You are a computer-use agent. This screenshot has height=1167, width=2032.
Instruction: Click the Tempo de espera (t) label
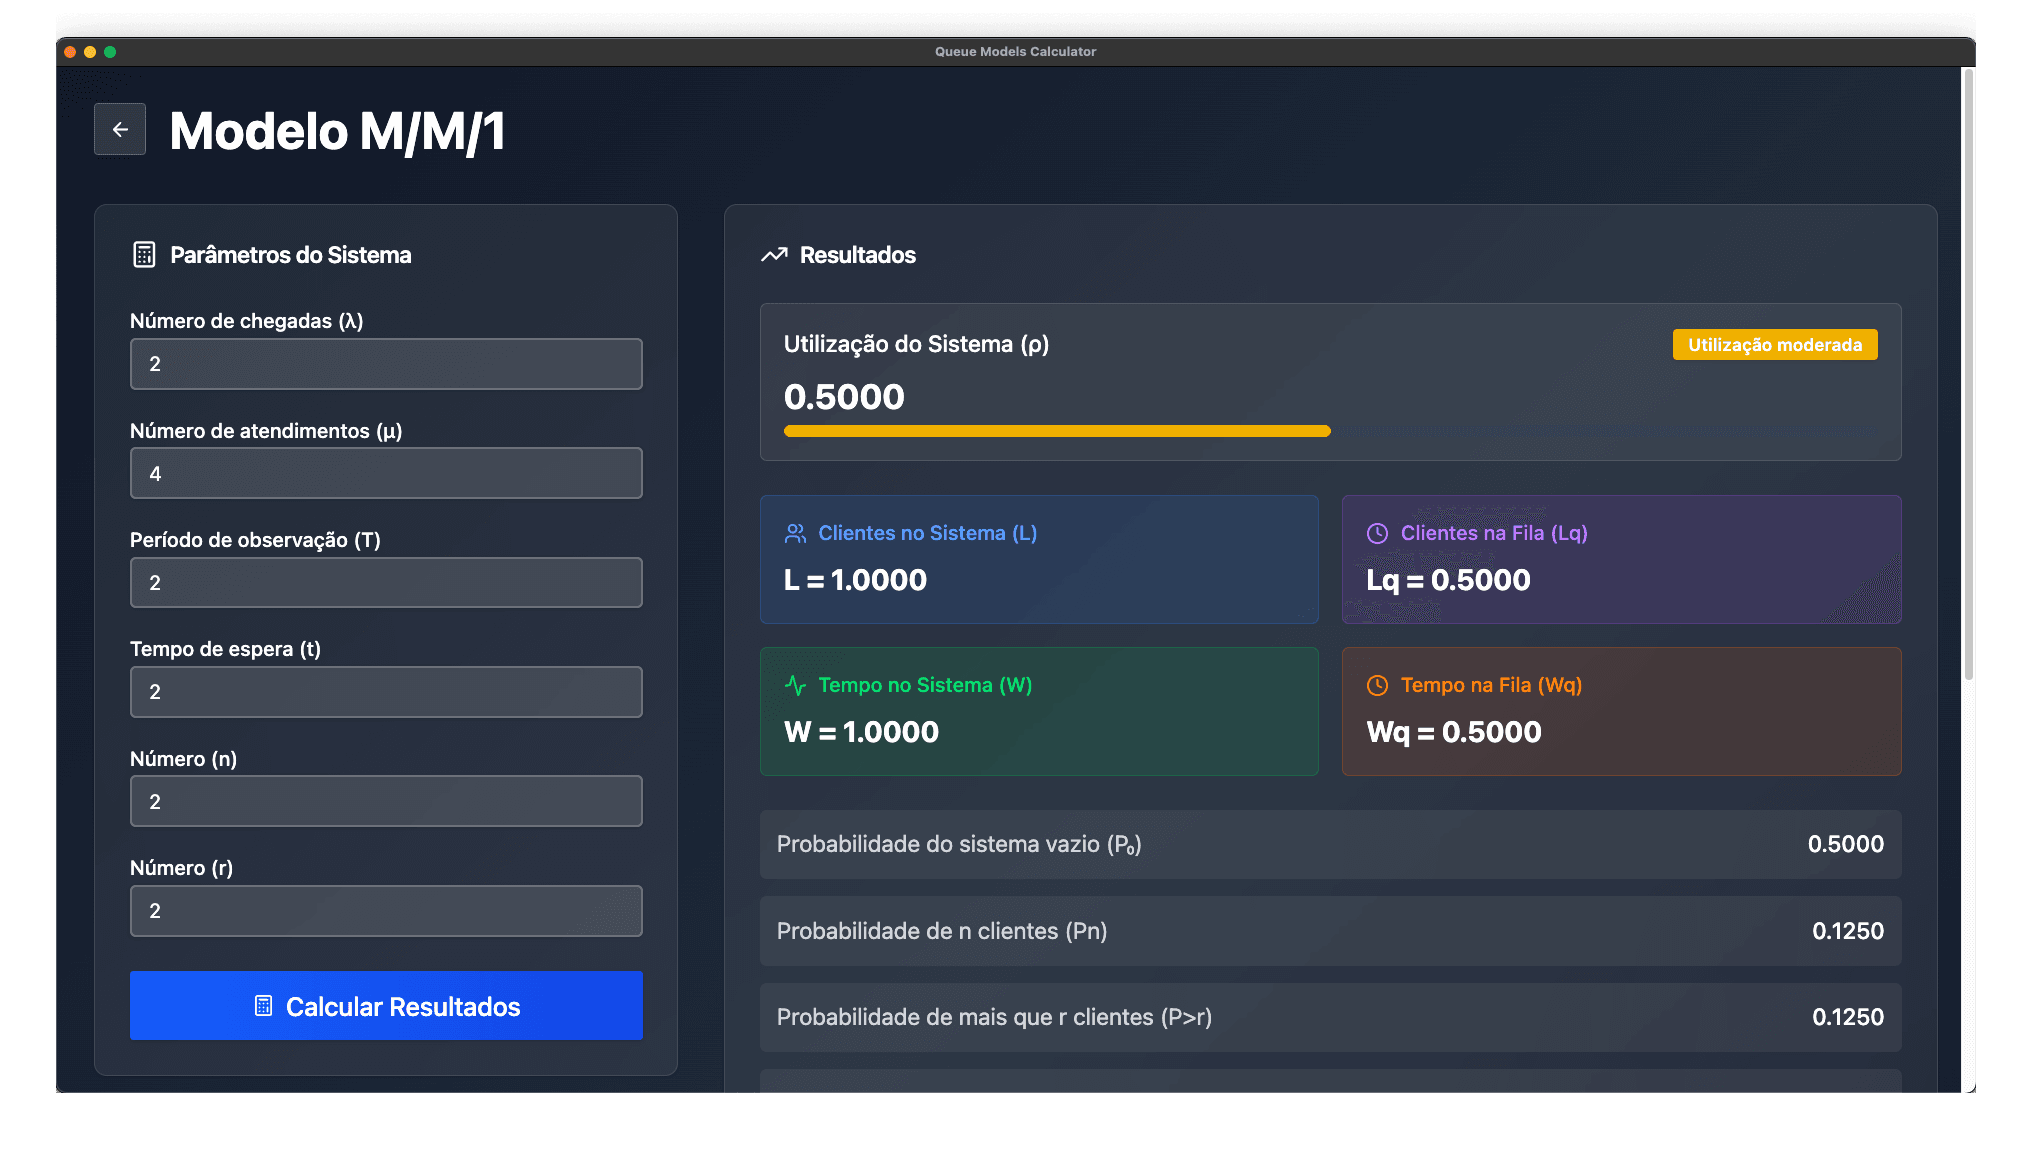pyautogui.click(x=225, y=649)
